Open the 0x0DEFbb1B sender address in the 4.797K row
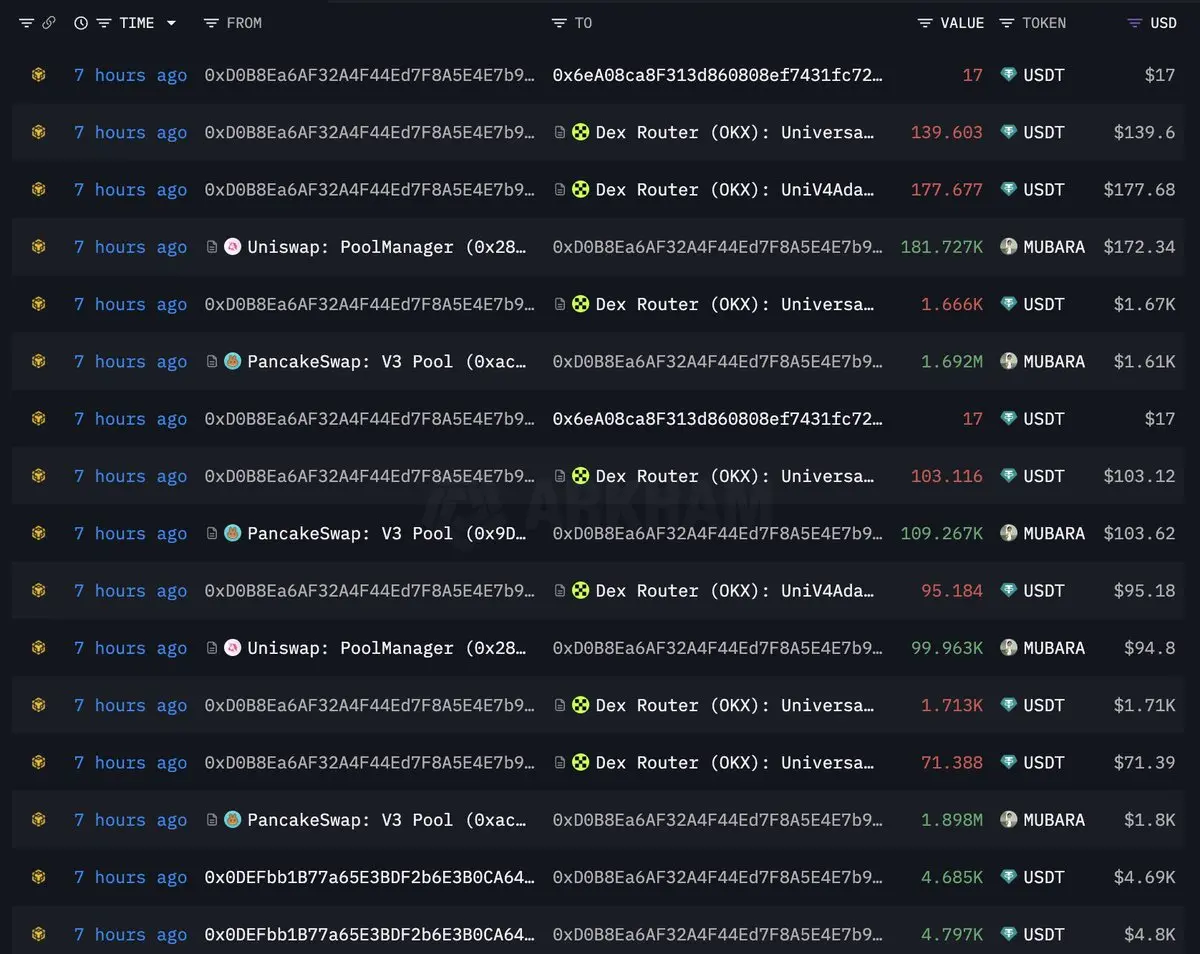Image resolution: width=1200 pixels, height=954 pixels. pyautogui.click(x=369, y=934)
